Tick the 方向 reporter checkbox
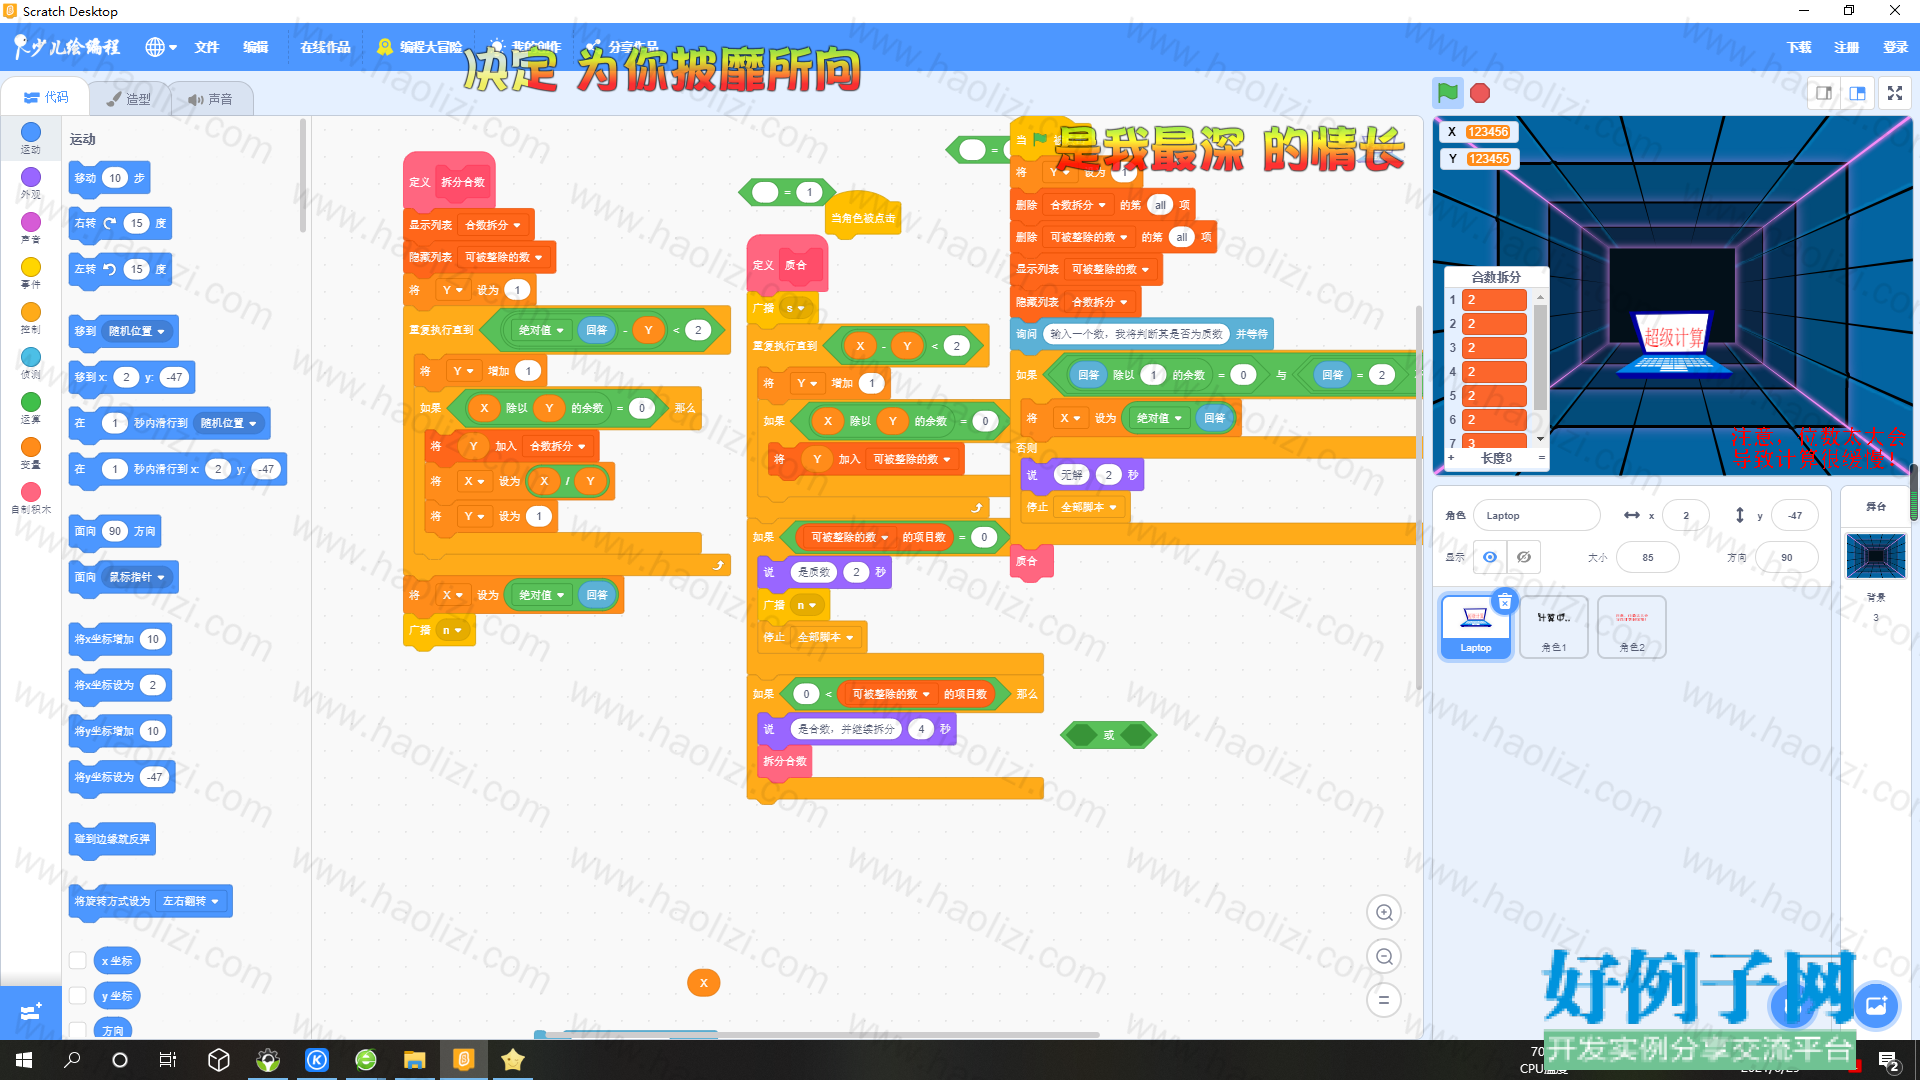This screenshot has width=1920, height=1080. 77,1029
